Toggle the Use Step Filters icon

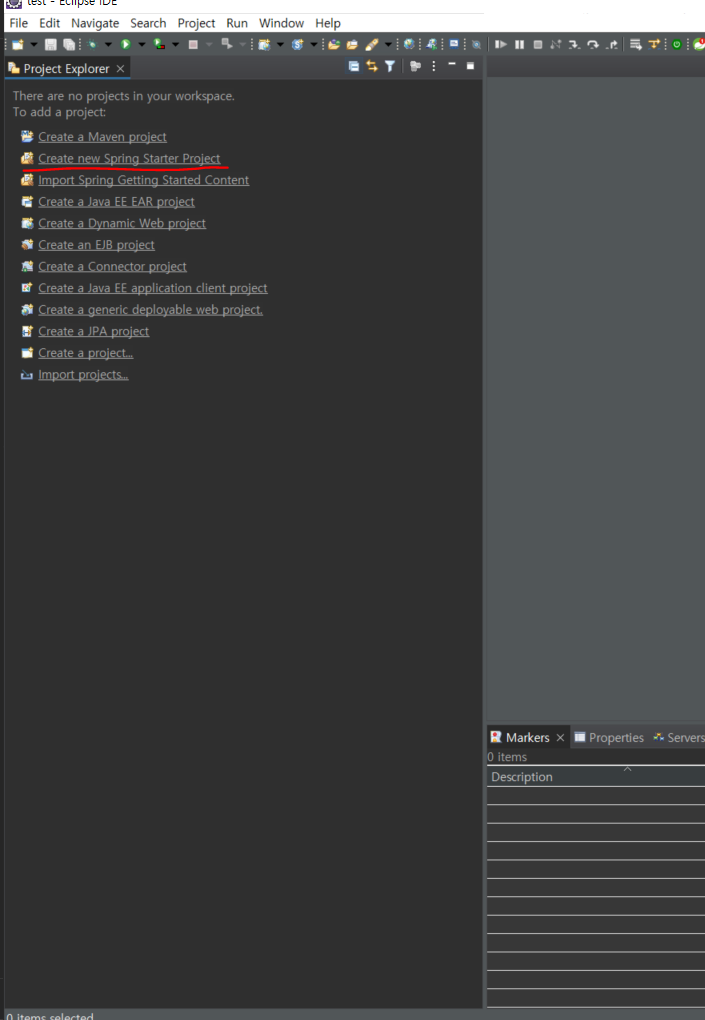tap(654, 44)
